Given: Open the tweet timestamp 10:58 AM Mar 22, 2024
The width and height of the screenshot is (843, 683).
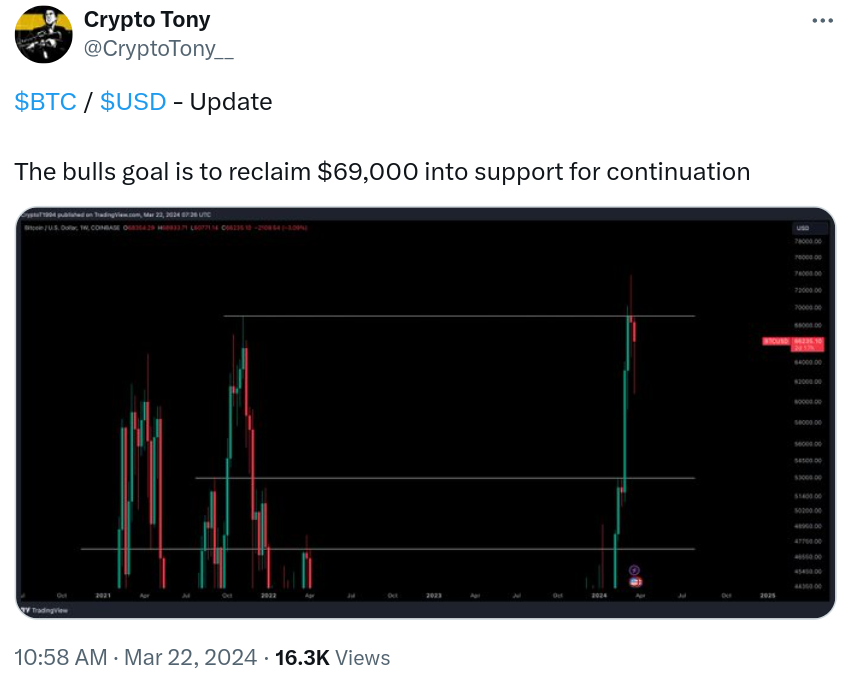Looking at the screenshot, I should click(x=135, y=658).
